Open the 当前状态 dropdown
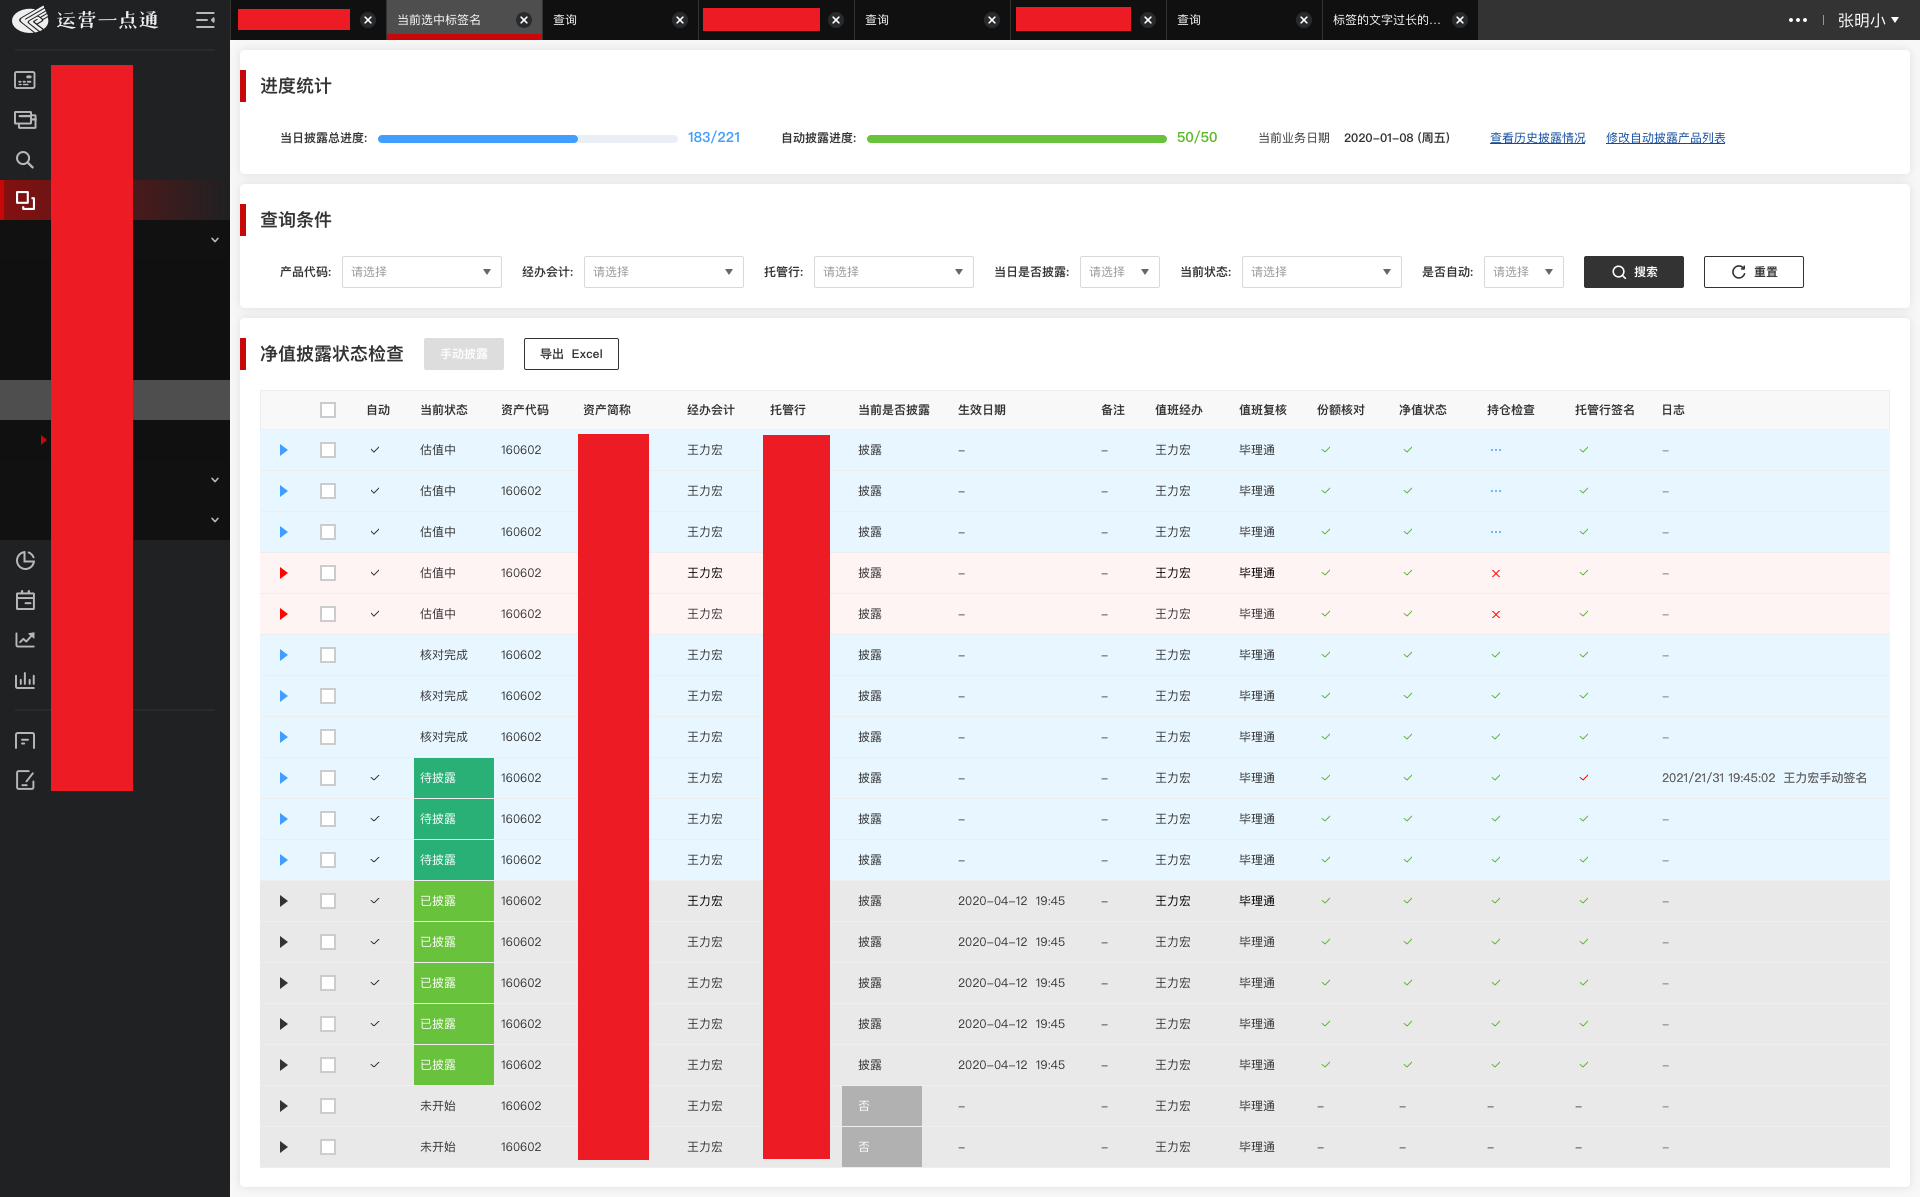The image size is (1920, 1197). (1322, 272)
